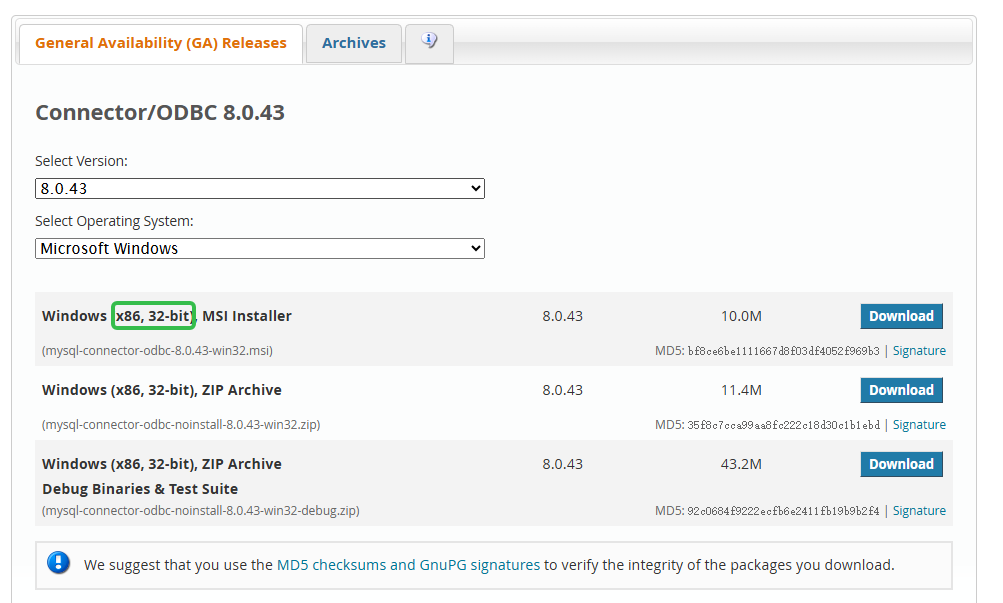Select General Availability (GA) Releases tab
This screenshot has width=1003, height=603.
(x=161, y=43)
